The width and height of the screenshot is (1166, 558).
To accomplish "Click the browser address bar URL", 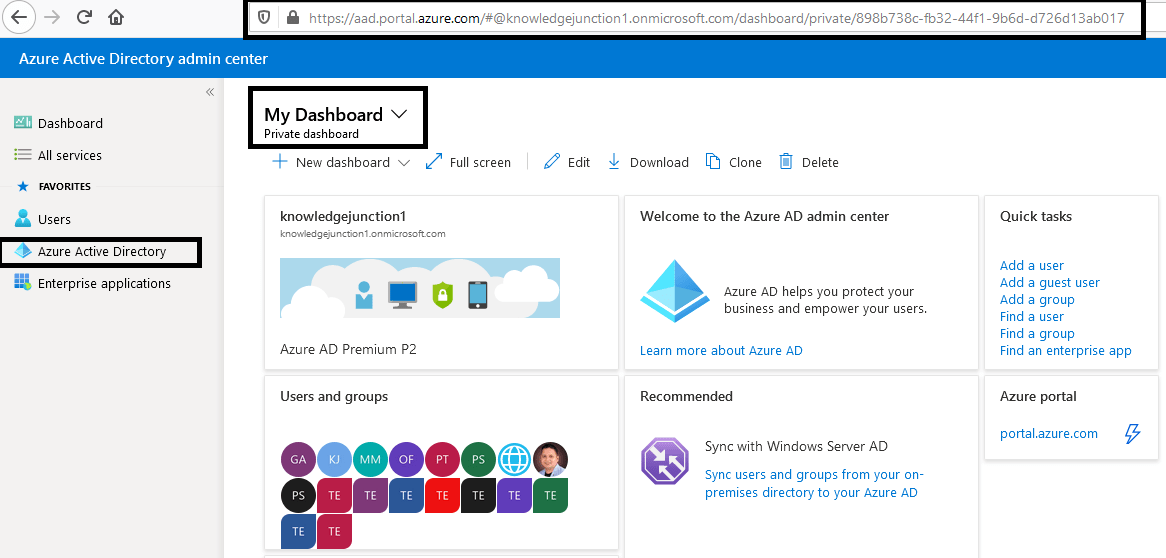I will click(716, 18).
